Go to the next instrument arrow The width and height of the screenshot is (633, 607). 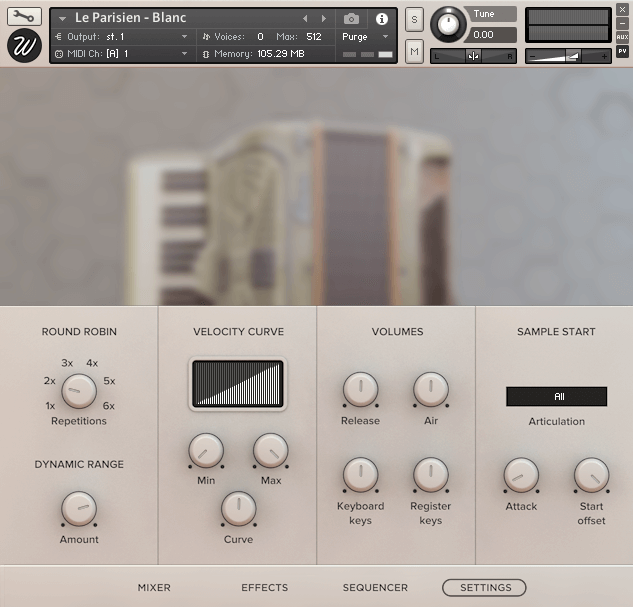(x=323, y=19)
